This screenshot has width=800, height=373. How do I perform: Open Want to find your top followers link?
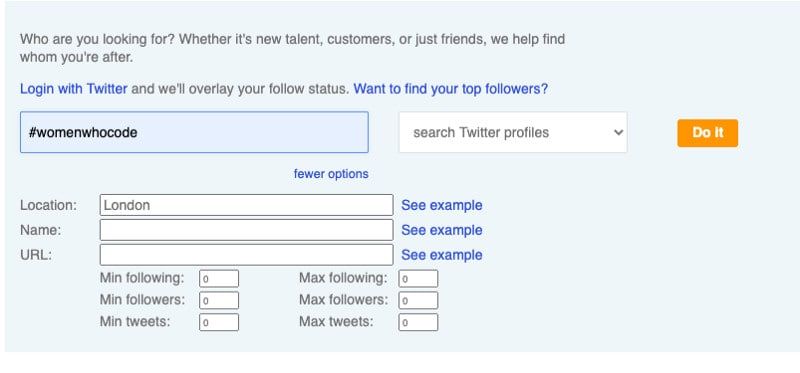[451, 89]
